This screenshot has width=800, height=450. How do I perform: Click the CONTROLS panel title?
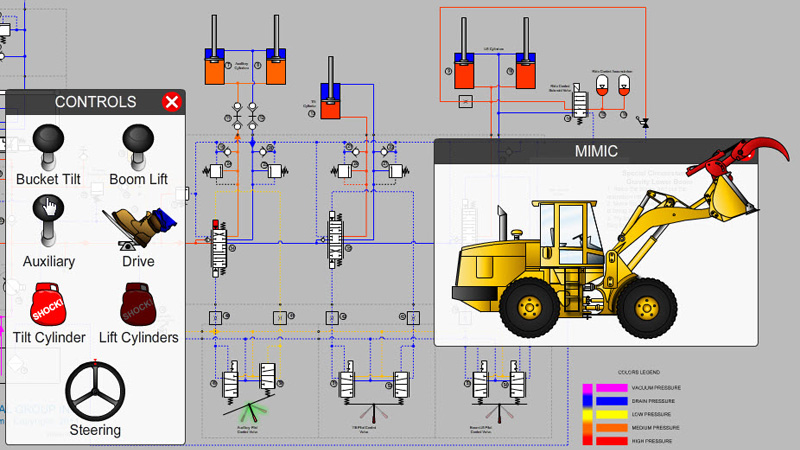95,102
